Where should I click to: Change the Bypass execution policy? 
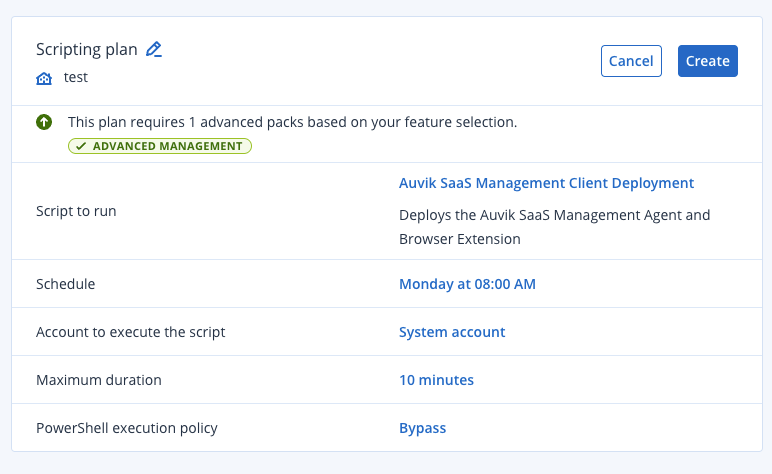[422, 428]
